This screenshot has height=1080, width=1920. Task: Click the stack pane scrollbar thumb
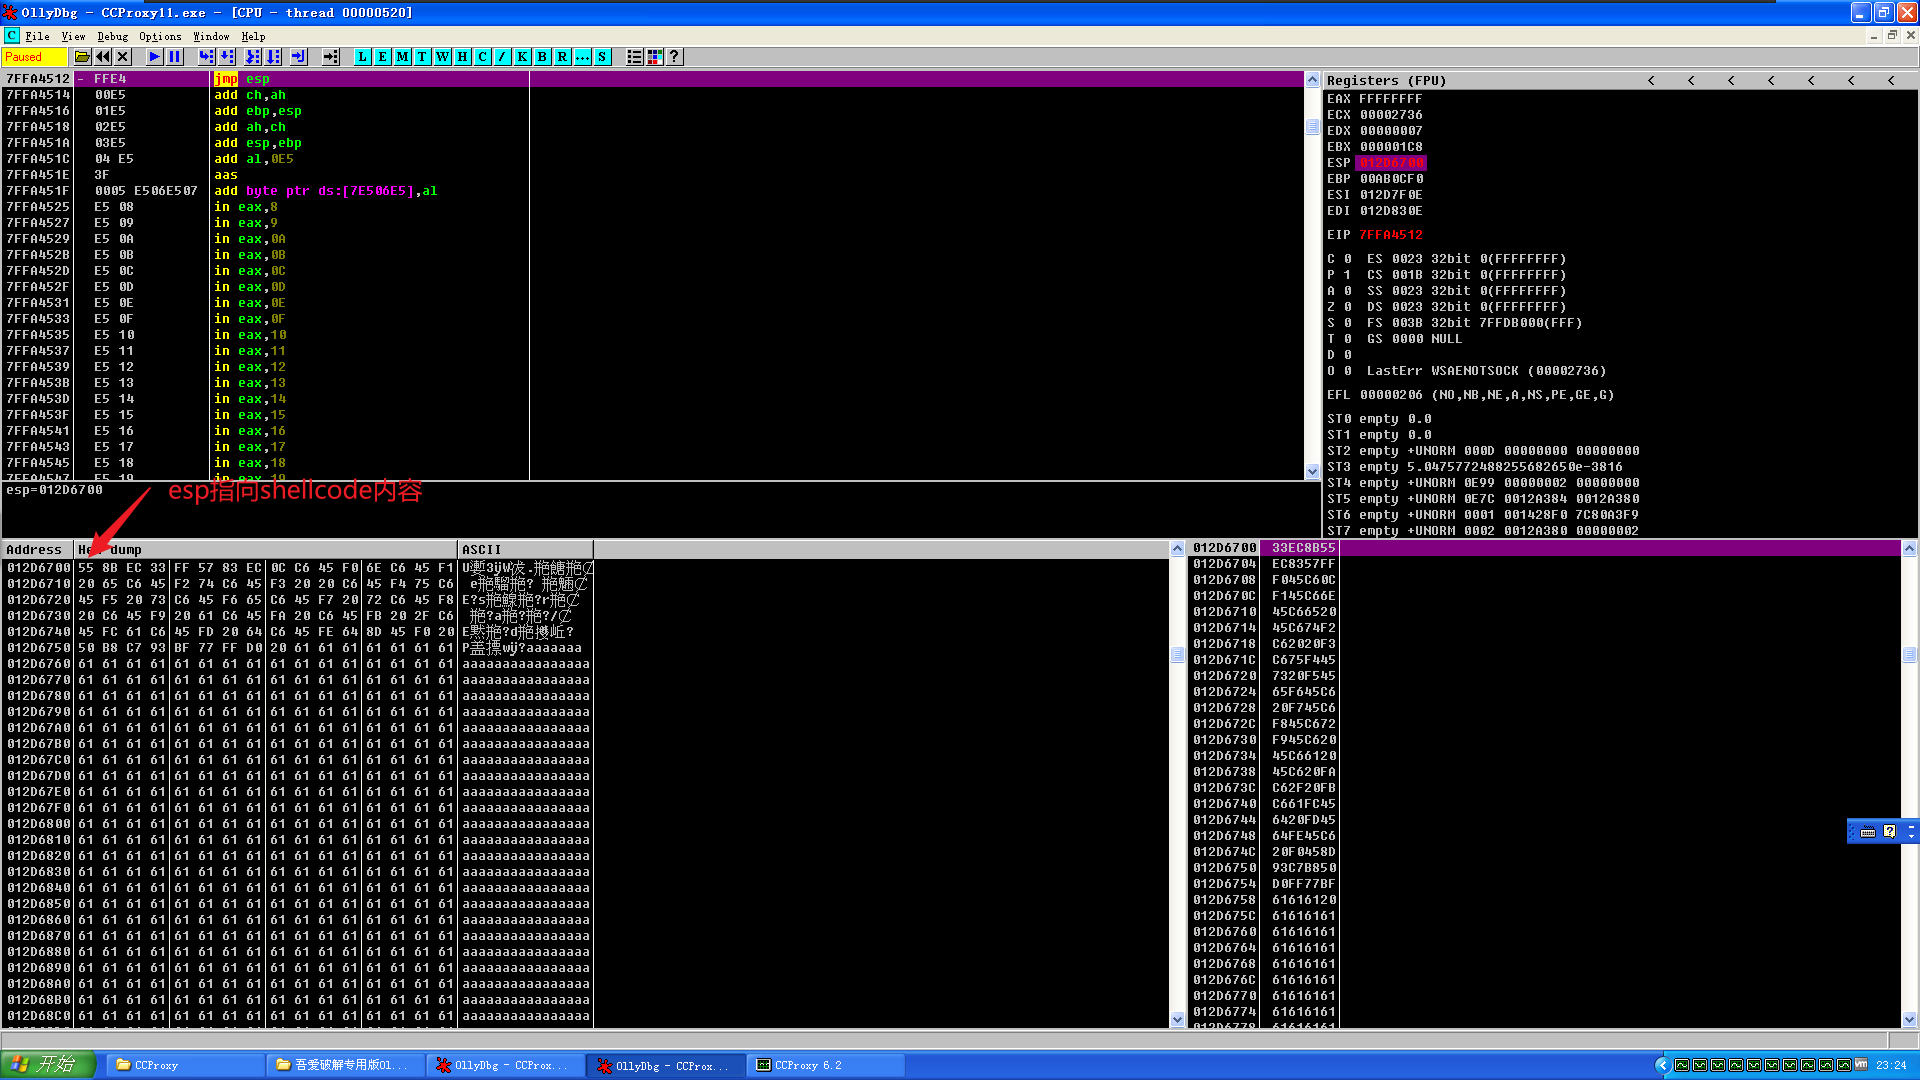(1909, 655)
